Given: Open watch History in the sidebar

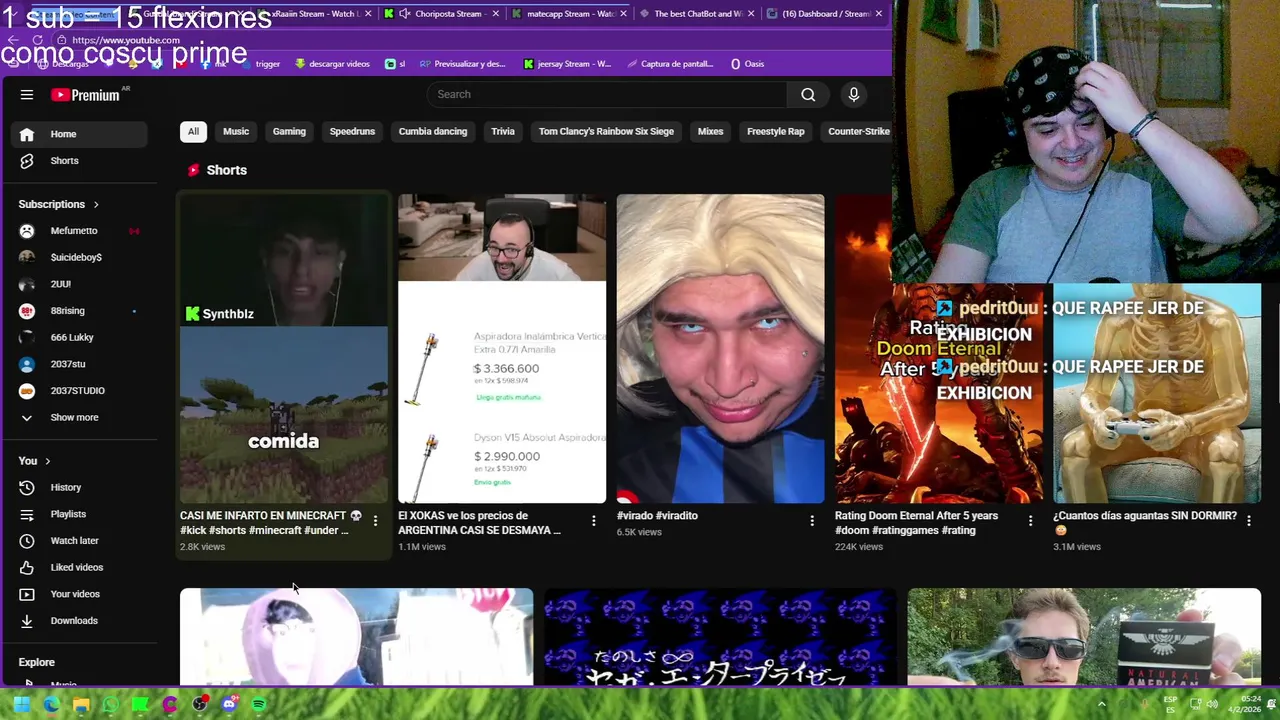Looking at the screenshot, I should [x=78, y=487].
